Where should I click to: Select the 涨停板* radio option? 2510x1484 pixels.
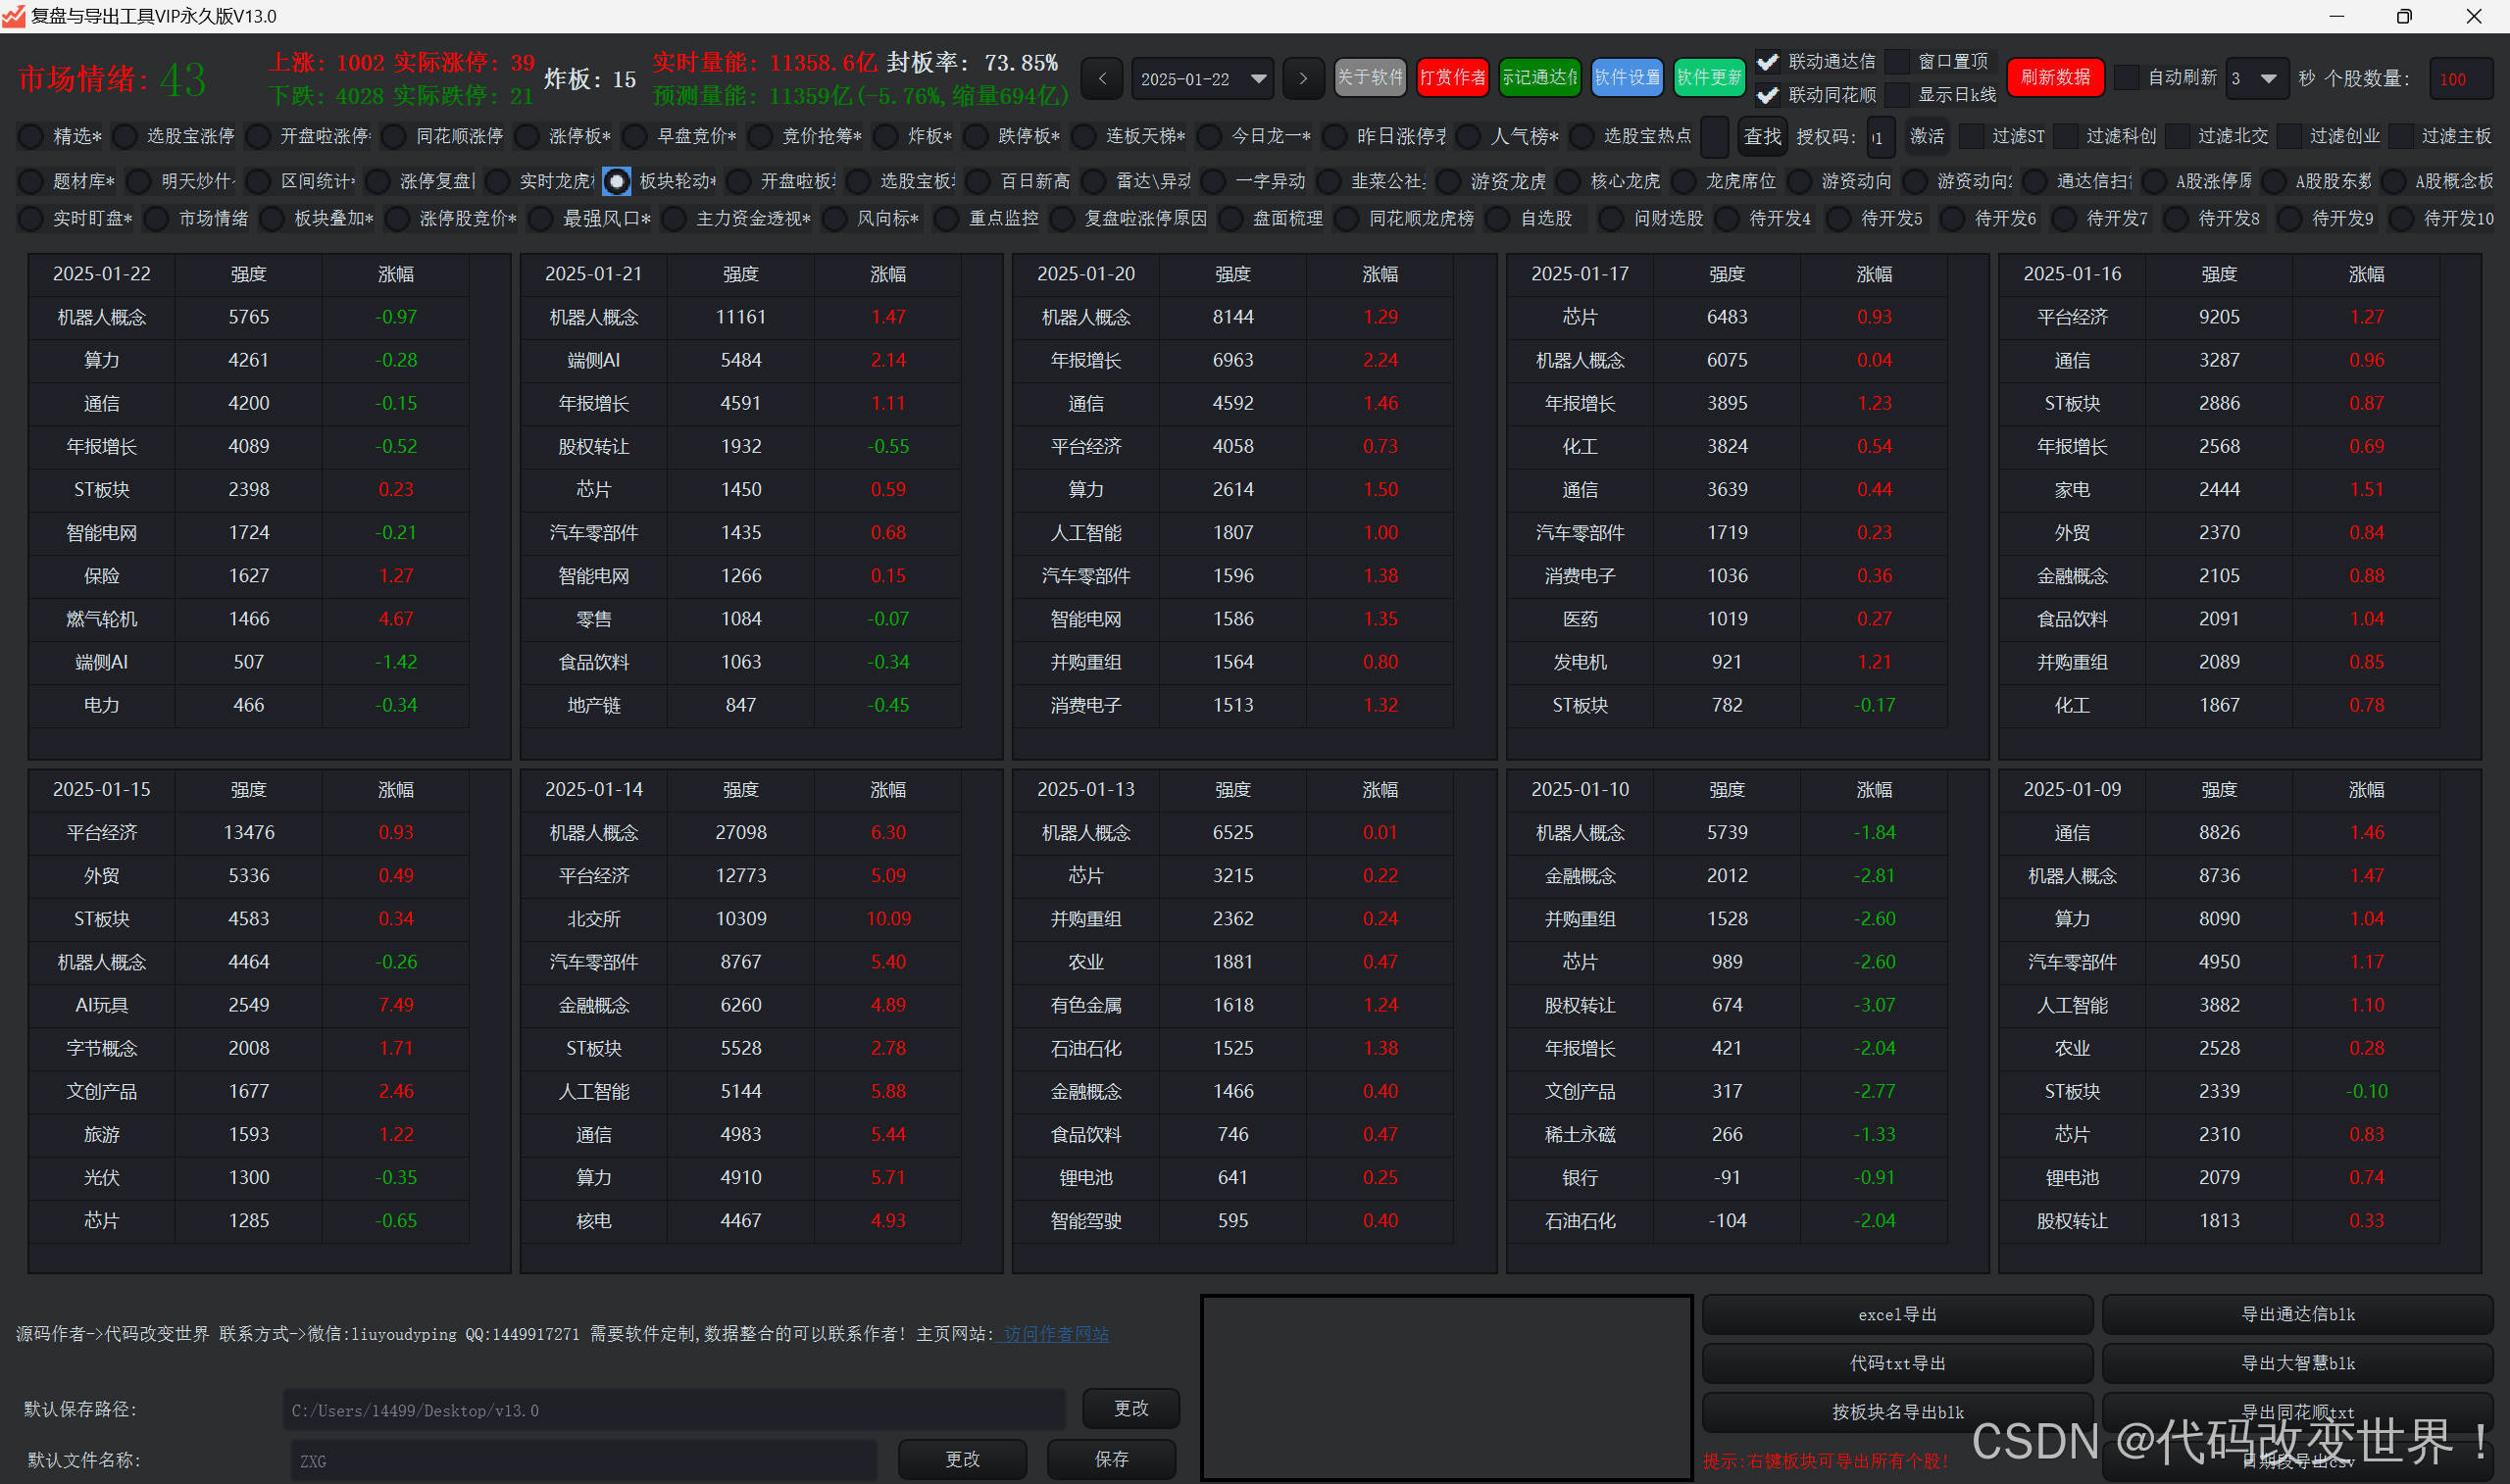point(527,136)
